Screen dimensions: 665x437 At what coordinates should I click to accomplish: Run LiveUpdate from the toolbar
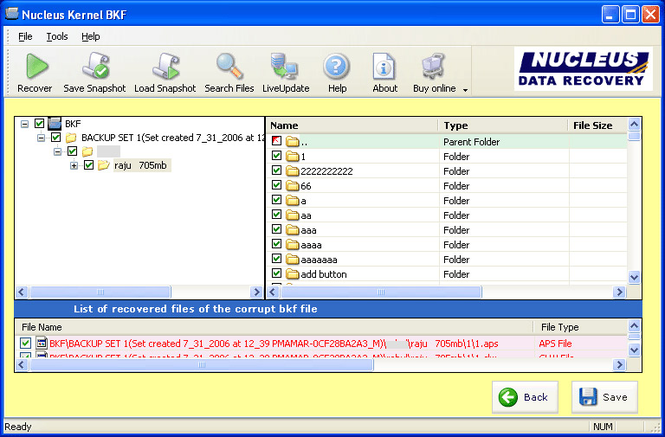[285, 66]
